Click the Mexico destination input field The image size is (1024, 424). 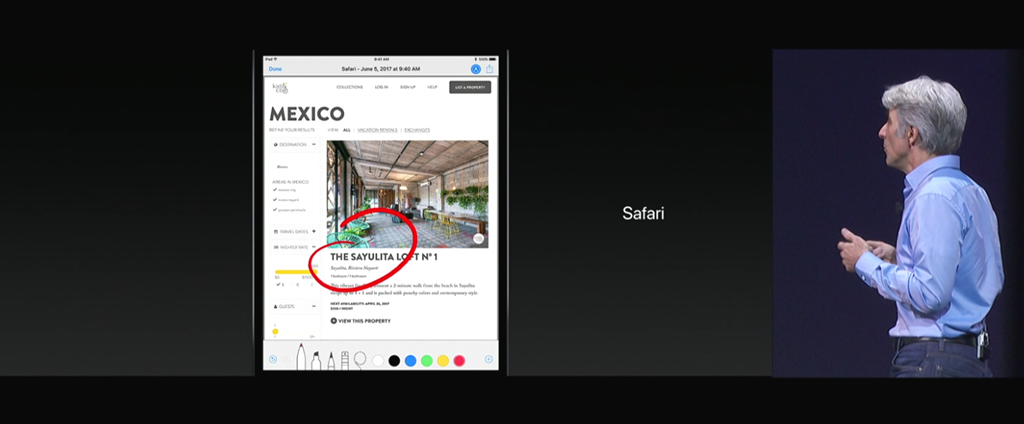pyautogui.click(x=294, y=167)
